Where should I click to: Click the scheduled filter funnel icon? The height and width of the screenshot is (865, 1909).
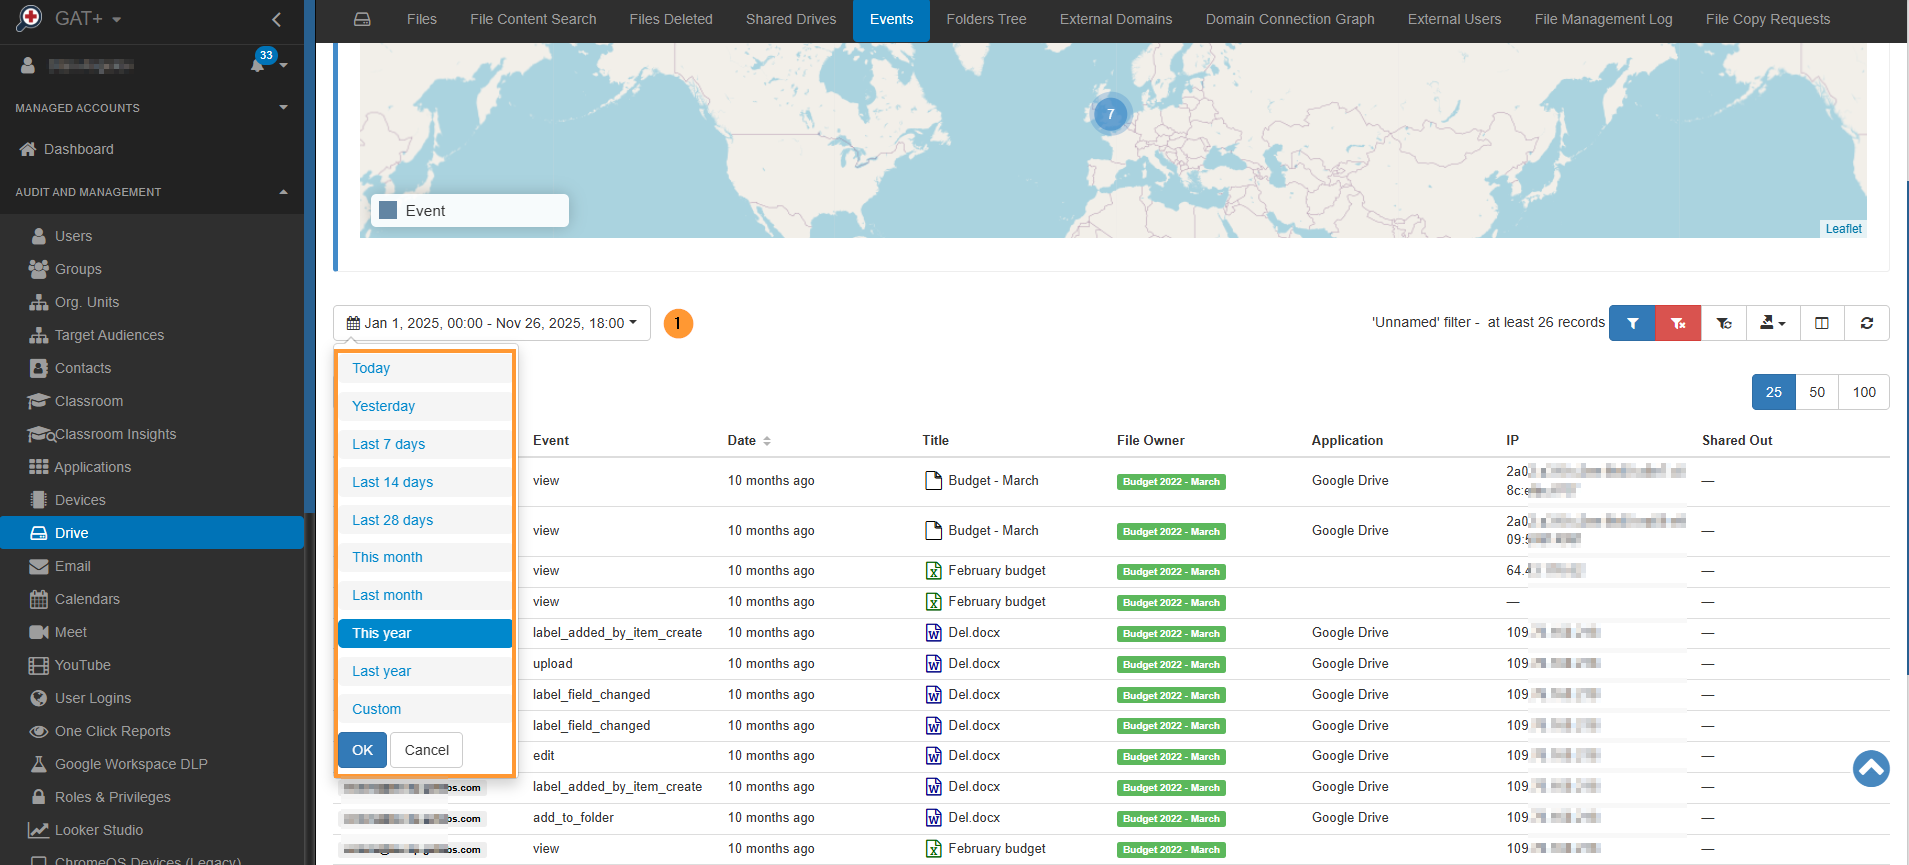1724,323
